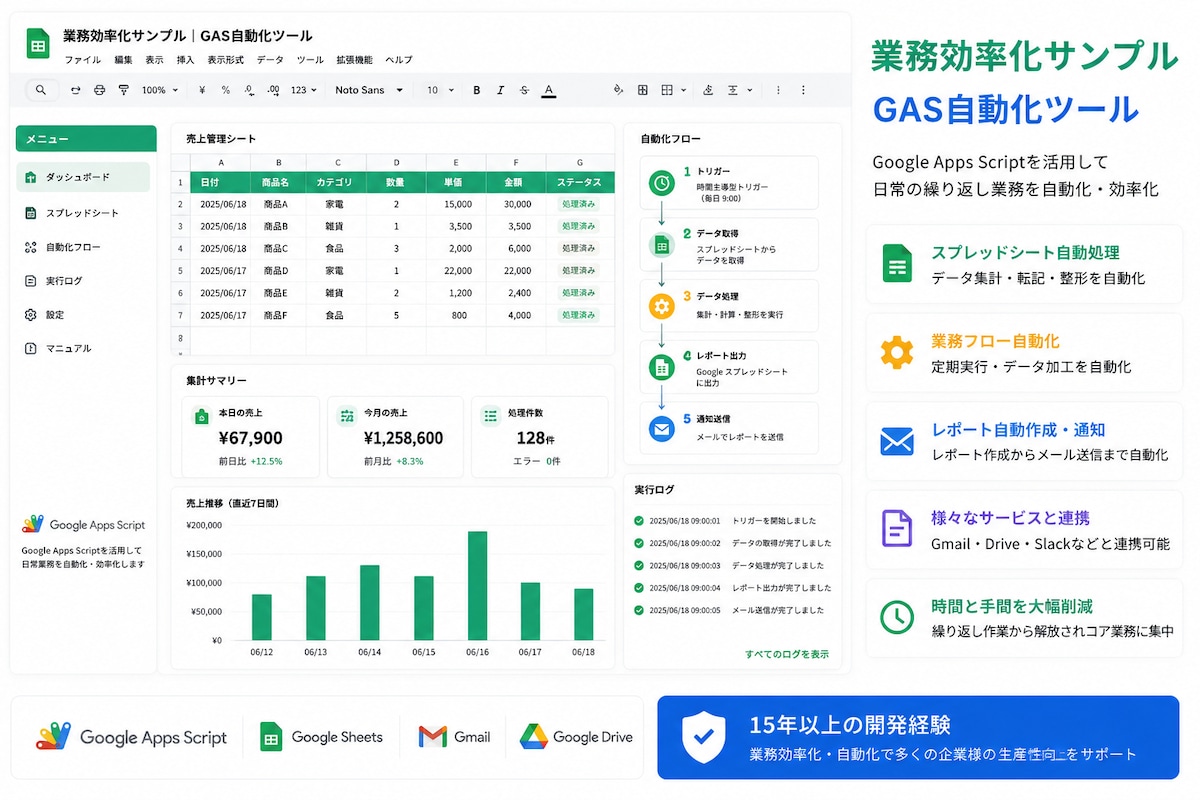Apply yen currency format
Image resolution: width=1200 pixels, height=800 pixels.
click(202, 90)
